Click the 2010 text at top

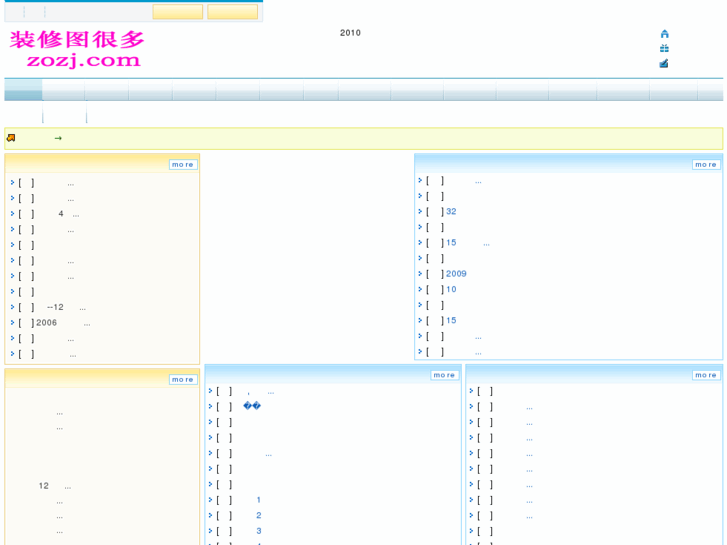(x=350, y=33)
